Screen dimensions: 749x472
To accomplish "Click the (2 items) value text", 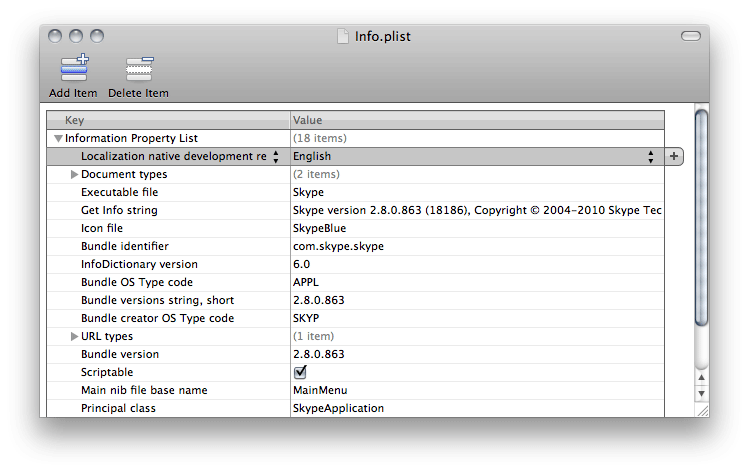I will [316, 174].
